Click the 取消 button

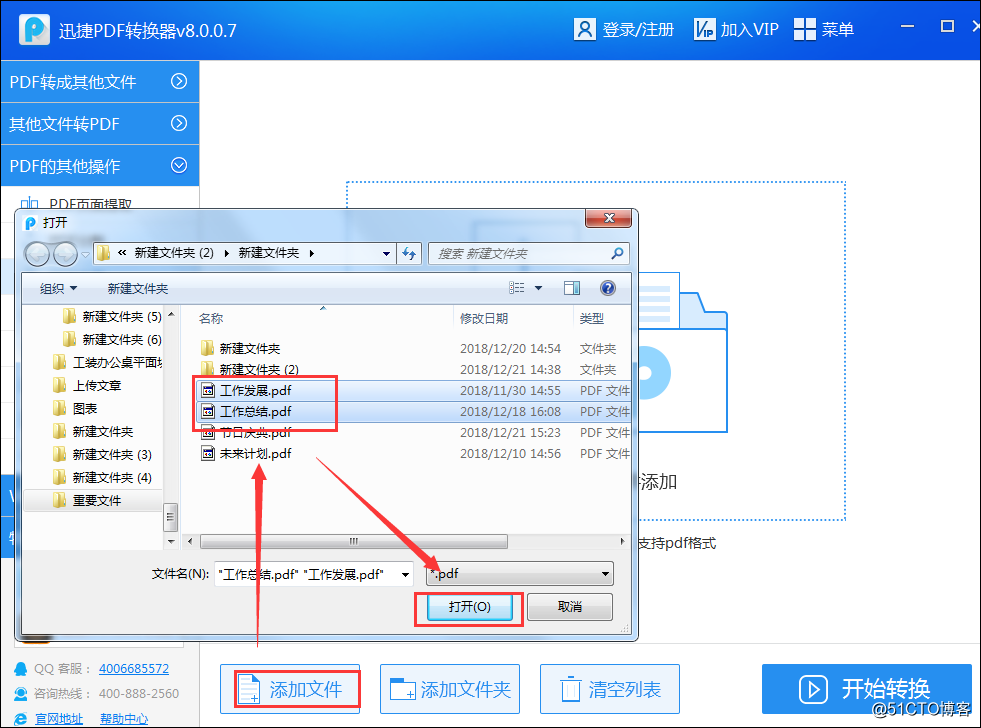pyautogui.click(x=569, y=607)
